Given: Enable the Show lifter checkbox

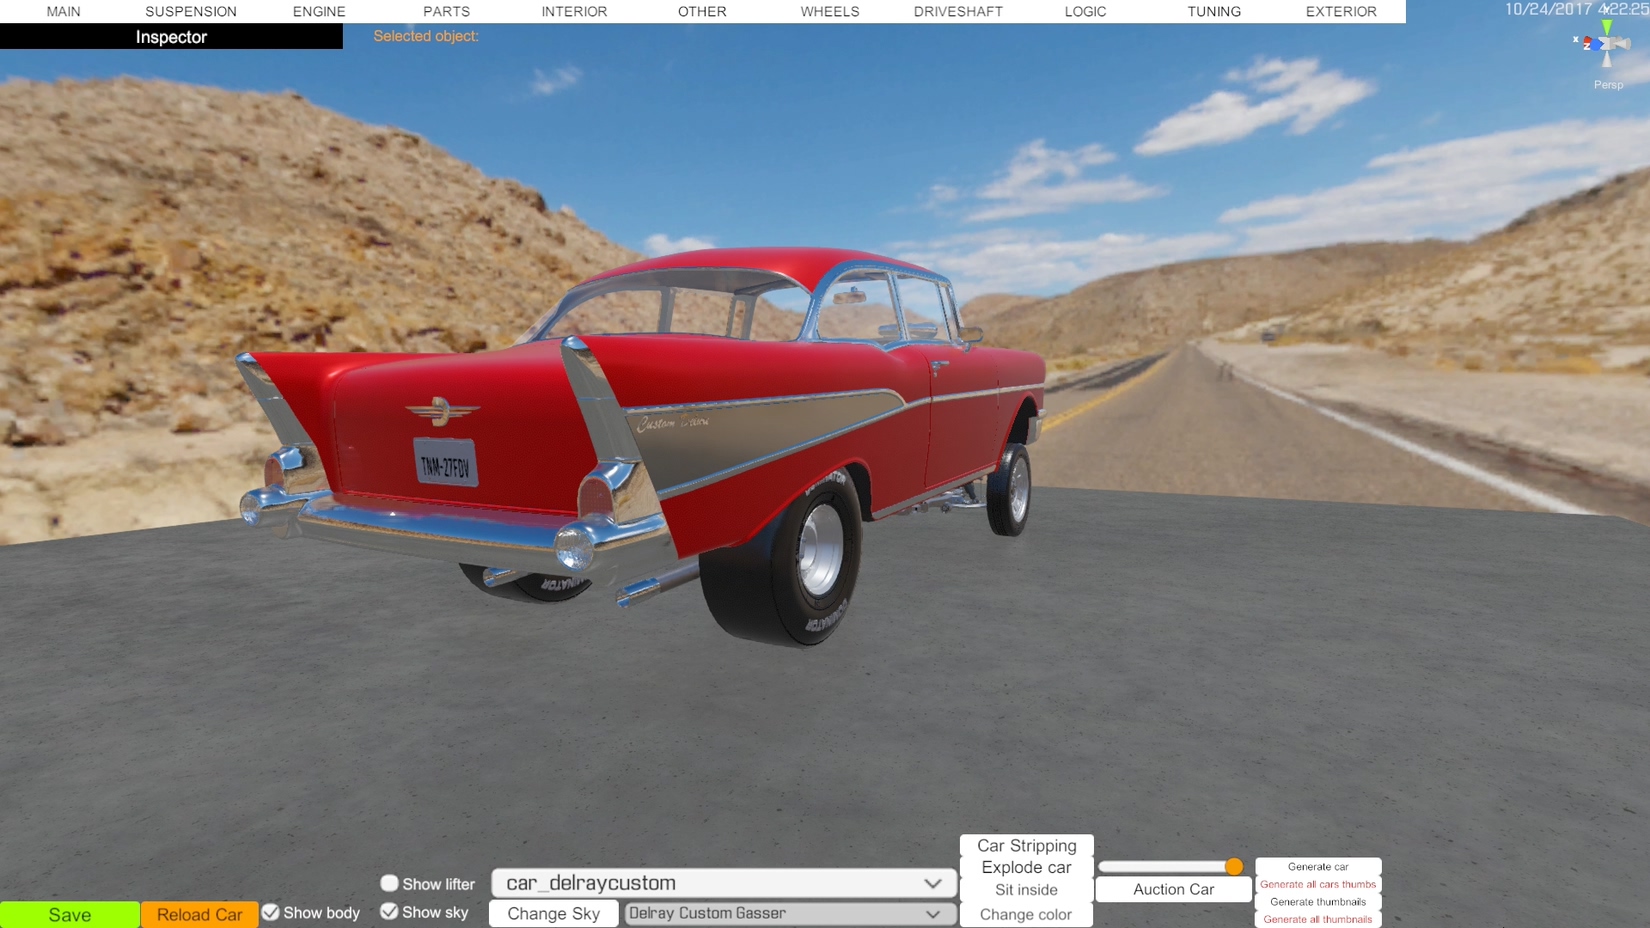Looking at the screenshot, I should click(389, 883).
